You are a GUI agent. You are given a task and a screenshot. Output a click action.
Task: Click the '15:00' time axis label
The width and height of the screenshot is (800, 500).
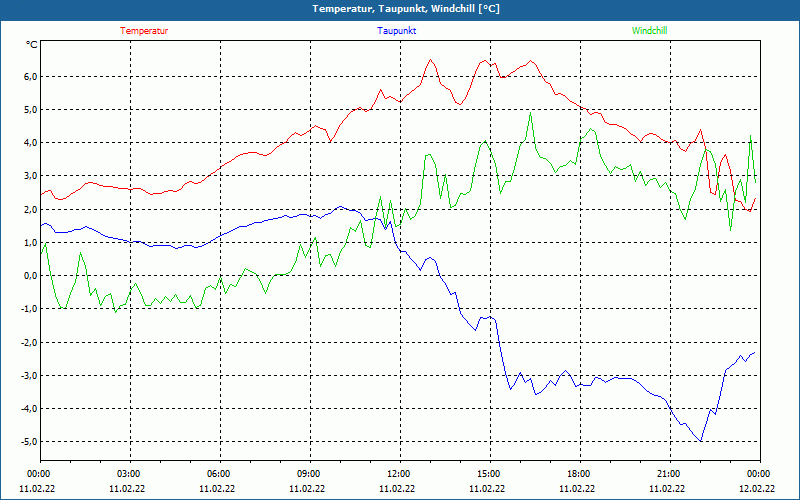(x=487, y=474)
